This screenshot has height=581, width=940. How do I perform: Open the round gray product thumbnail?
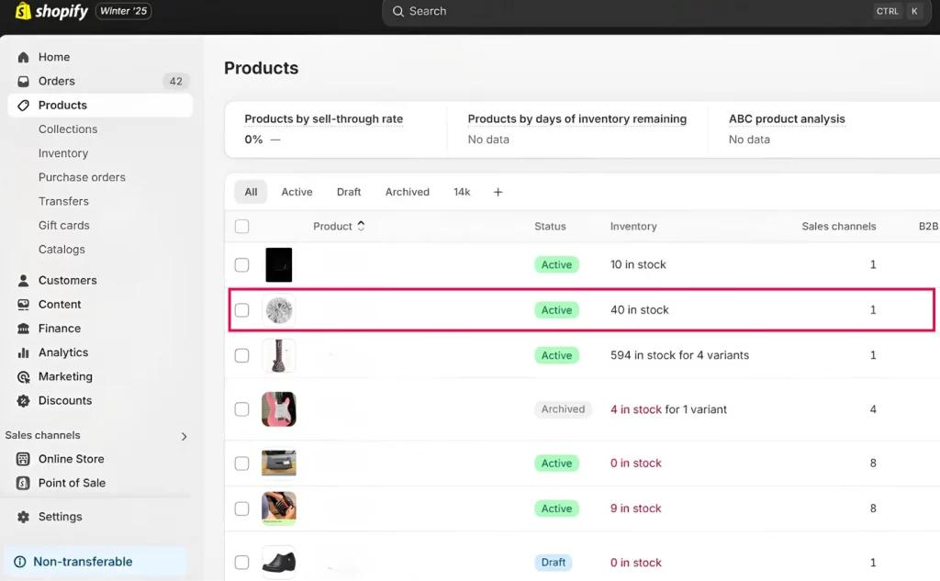pyautogui.click(x=279, y=310)
